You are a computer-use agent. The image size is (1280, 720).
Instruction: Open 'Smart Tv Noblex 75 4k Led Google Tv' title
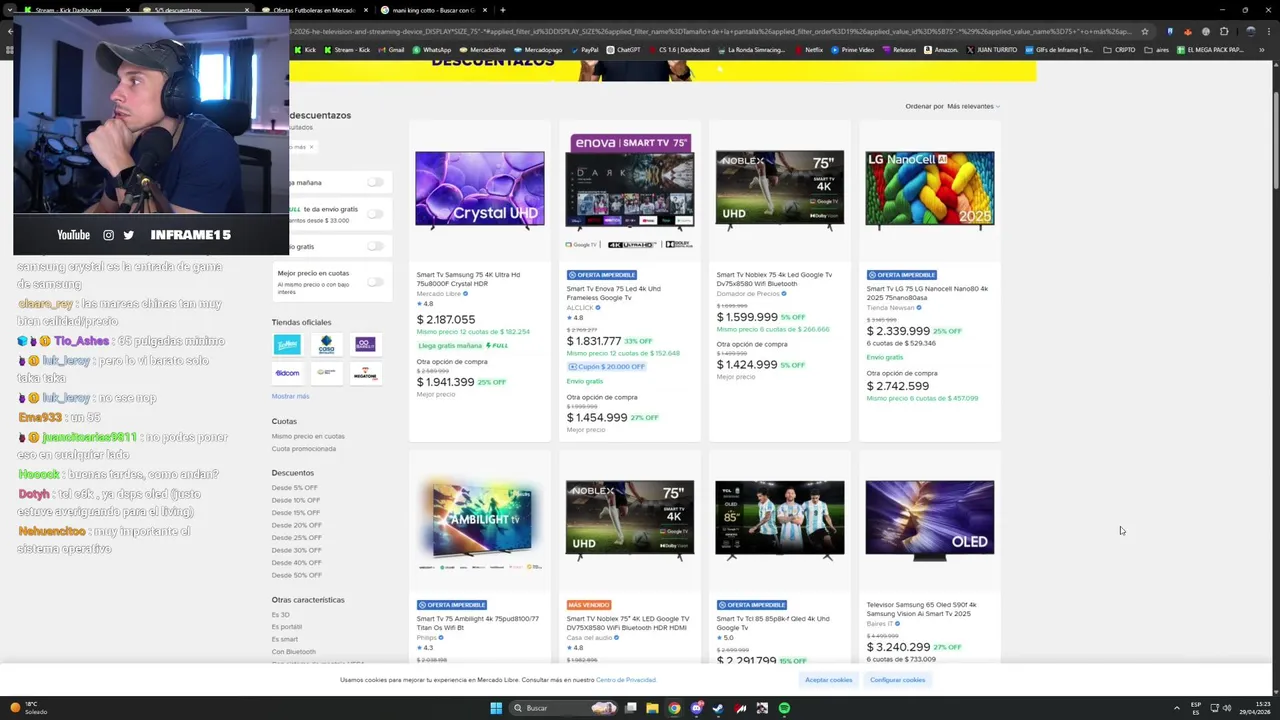point(774,279)
